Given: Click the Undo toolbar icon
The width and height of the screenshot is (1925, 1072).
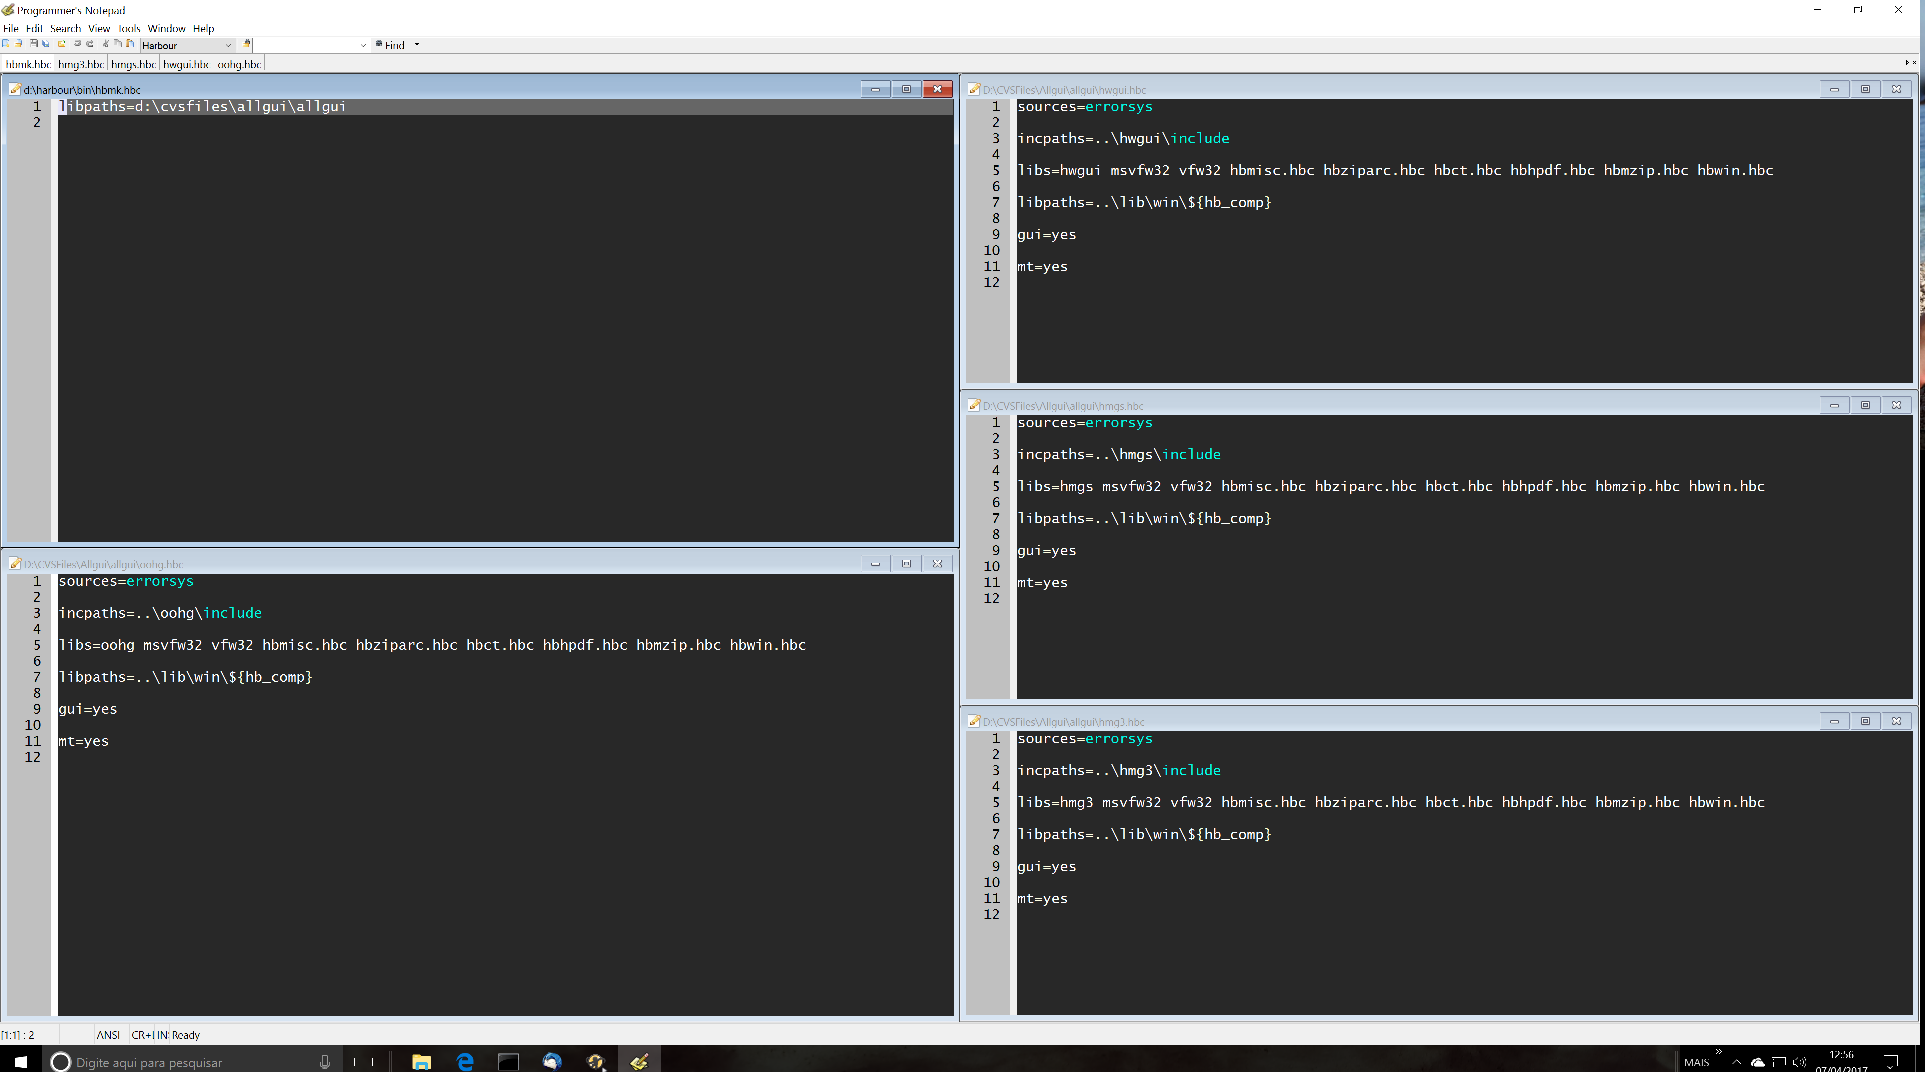Looking at the screenshot, I should coord(76,44).
